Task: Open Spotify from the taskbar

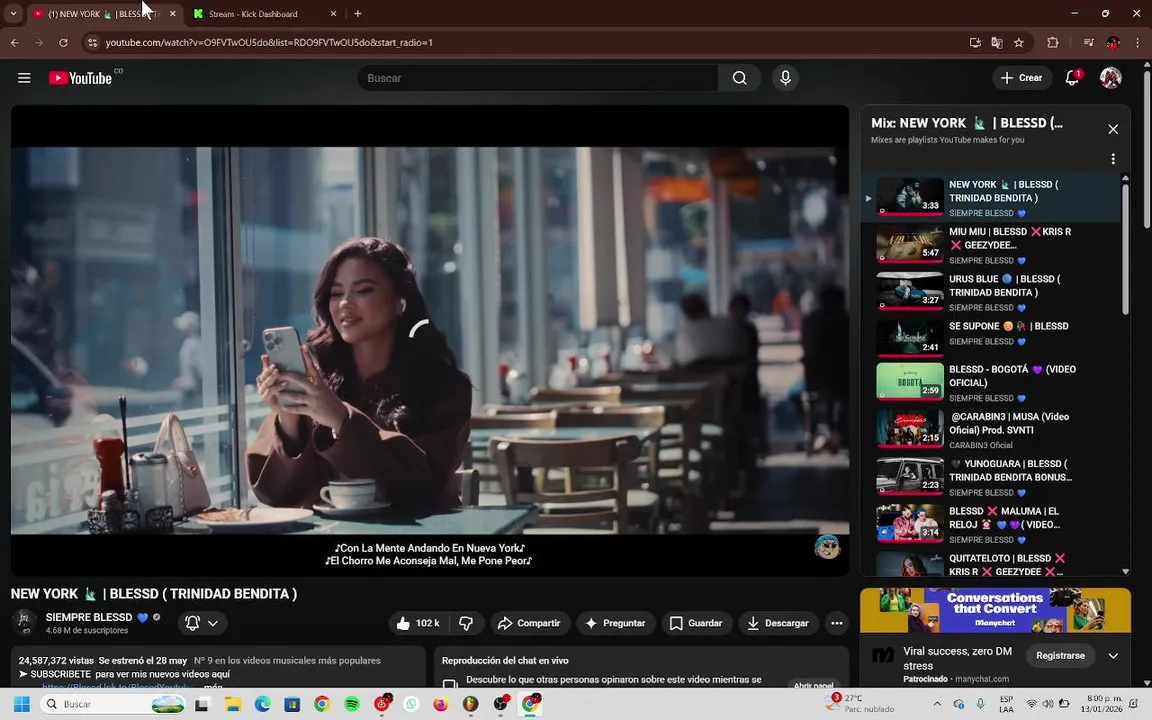Action: (352, 704)
